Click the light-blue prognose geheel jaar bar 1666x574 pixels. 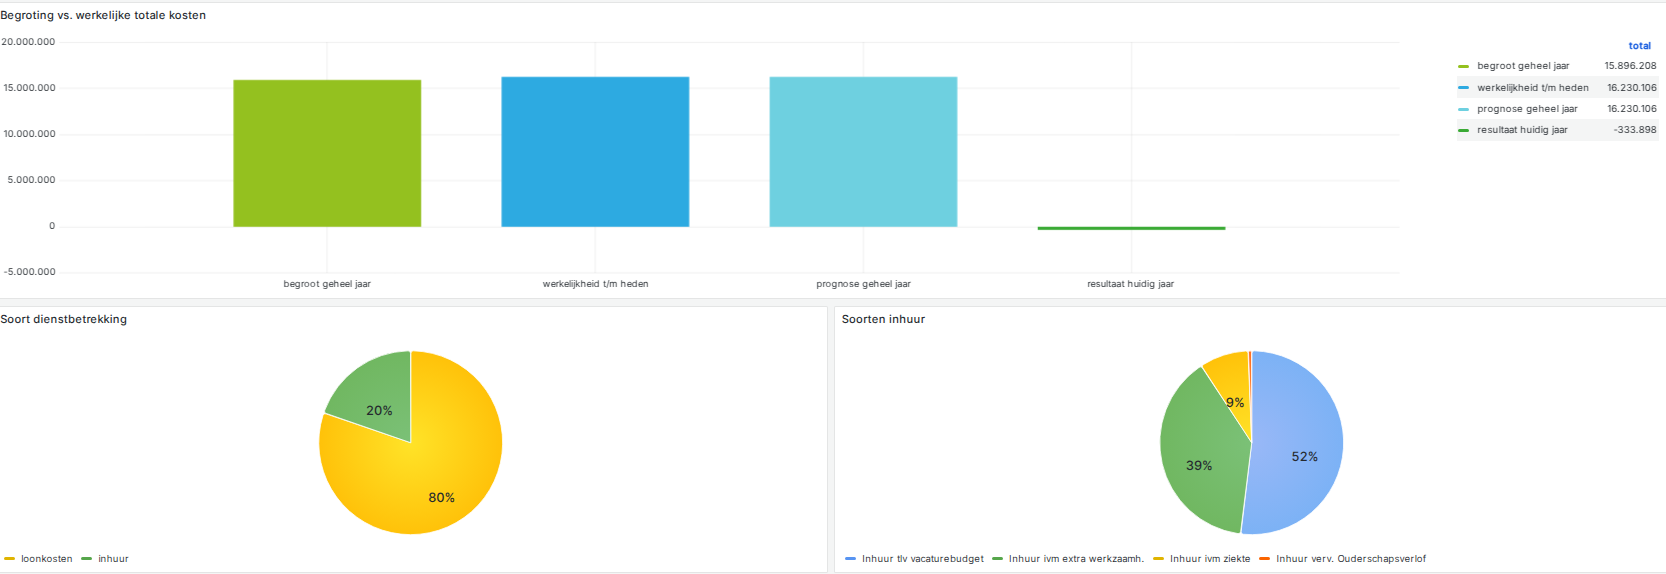pyautogui.click(x=863, y=152)
